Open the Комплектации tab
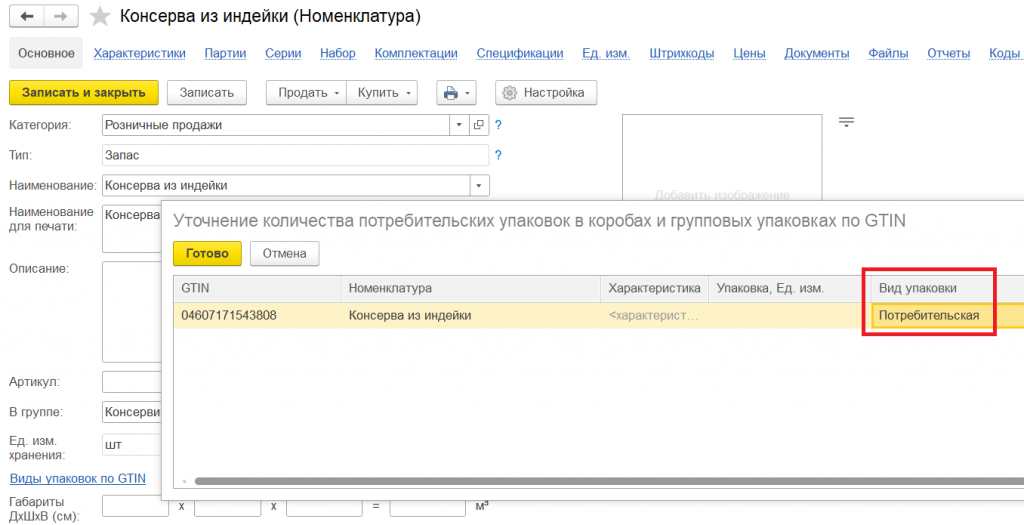 [416, 54]
